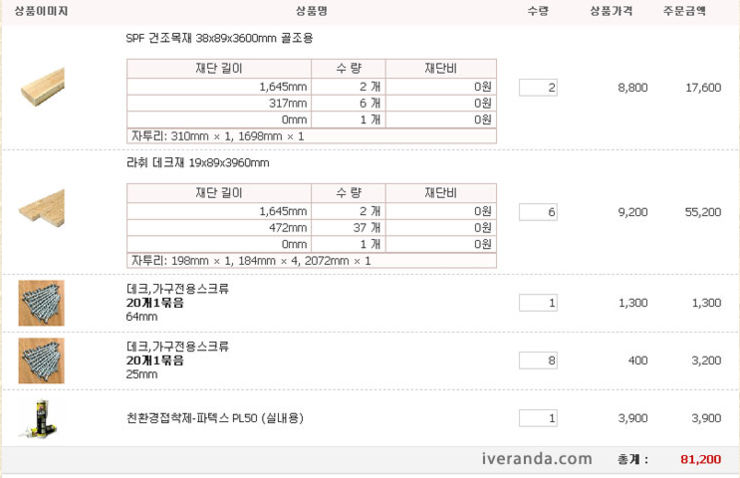This screenshot has height=478, width=740.
Task: Select quantity box showing 8 for 25mm screws
Action: tap(538, 361)
